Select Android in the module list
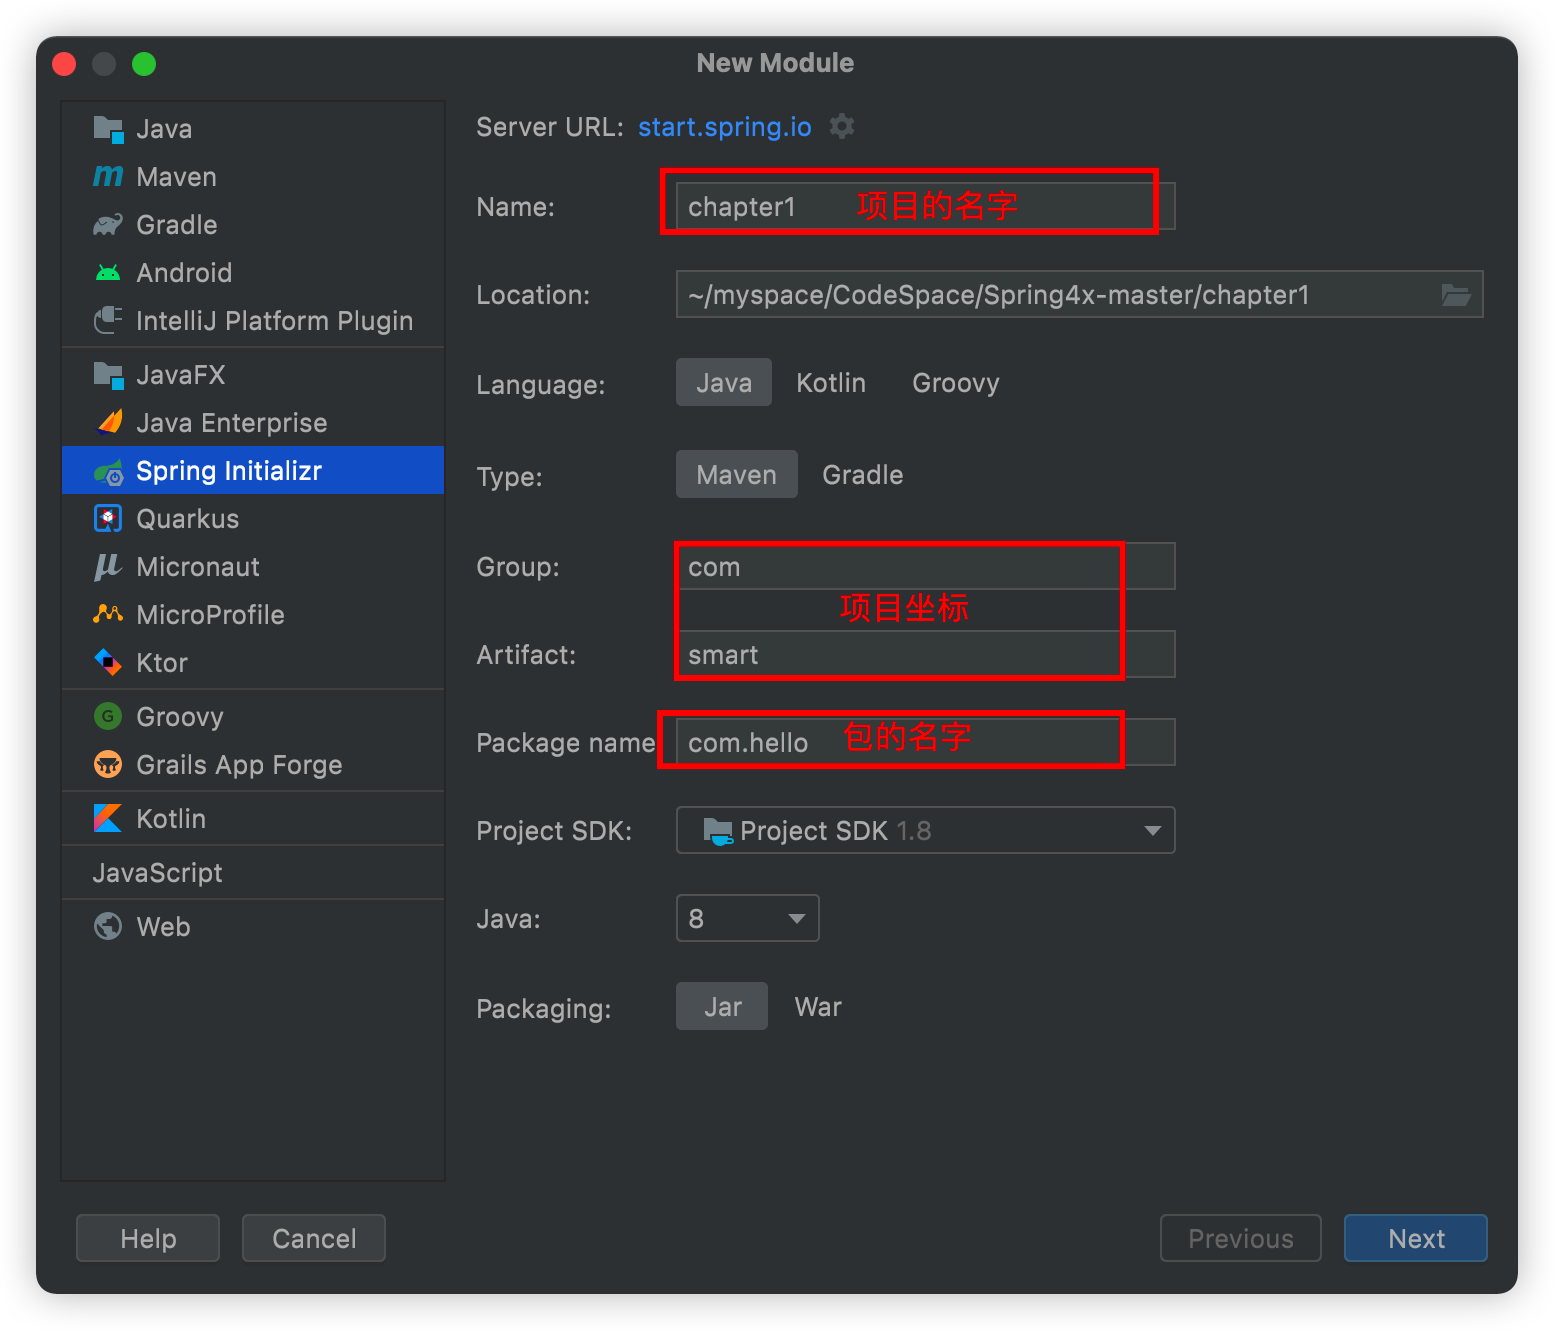 coord(253,273)
